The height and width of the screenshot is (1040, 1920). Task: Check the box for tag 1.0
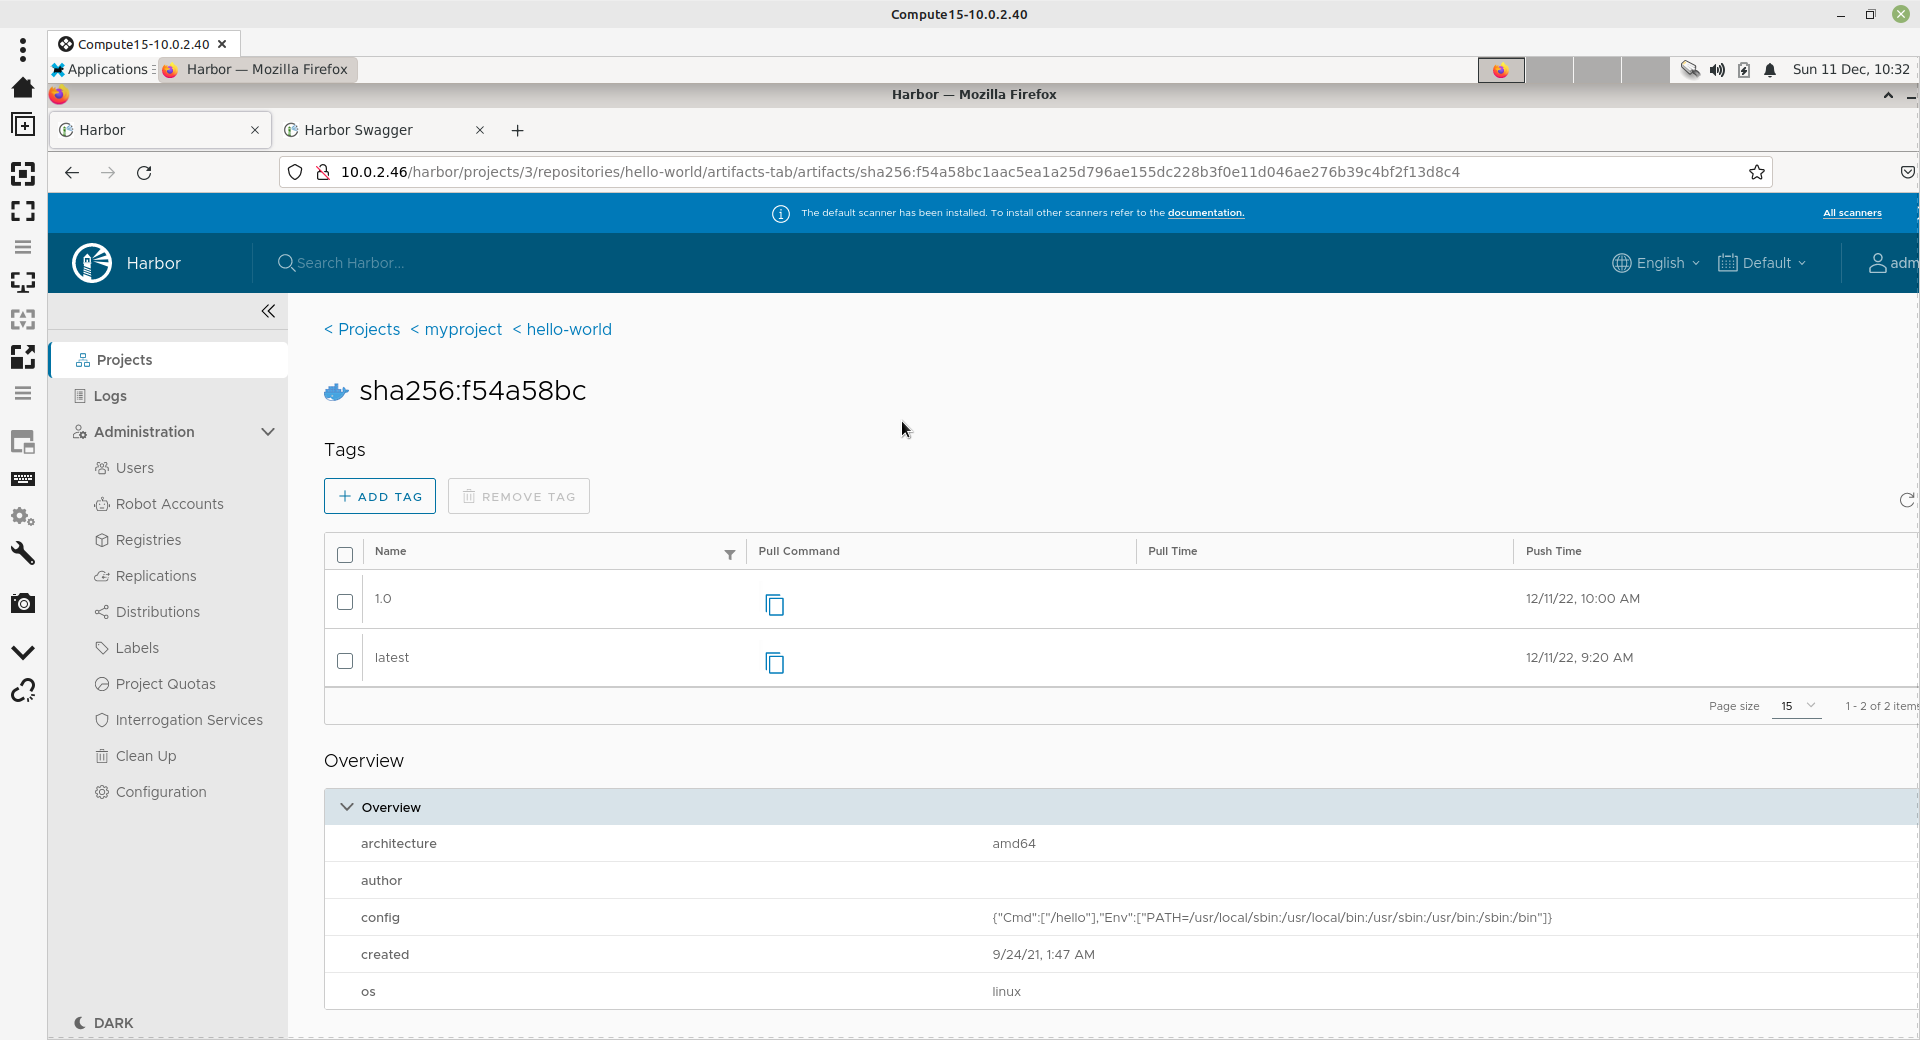click(345, 602)
